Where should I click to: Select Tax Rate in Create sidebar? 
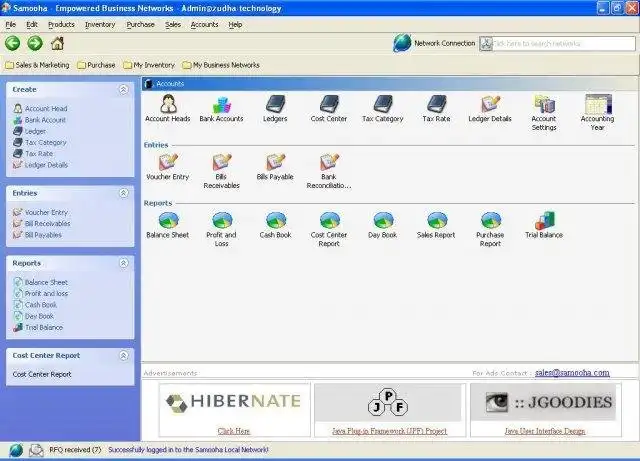[33, 154]
